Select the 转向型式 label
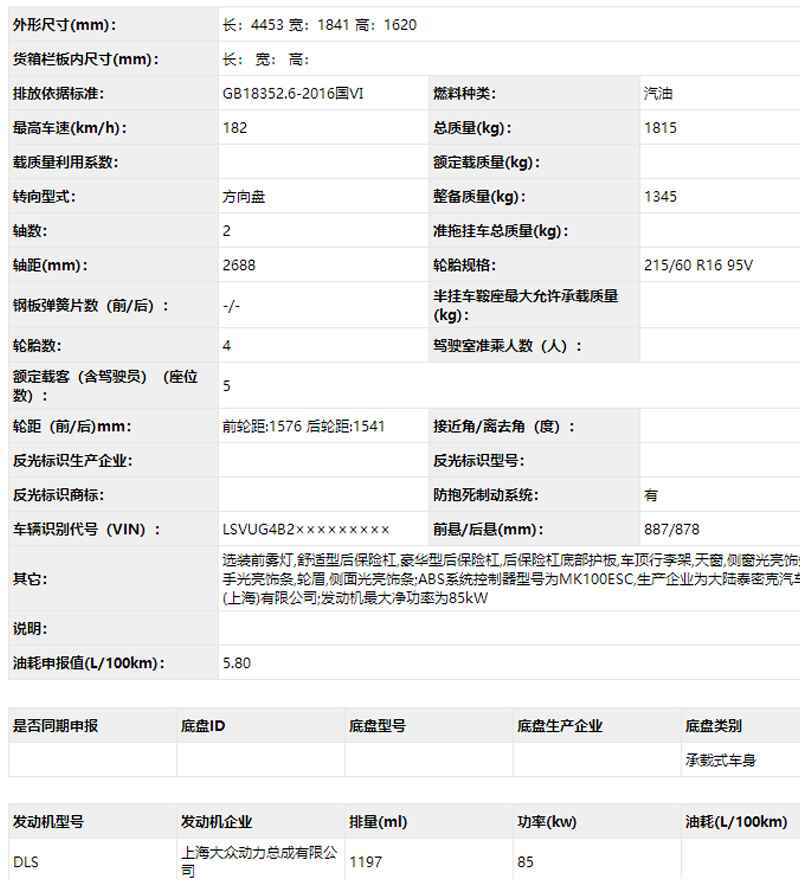The height and width of the screenshot is (884, 800). pyautogui.click(x=45, y=197)
